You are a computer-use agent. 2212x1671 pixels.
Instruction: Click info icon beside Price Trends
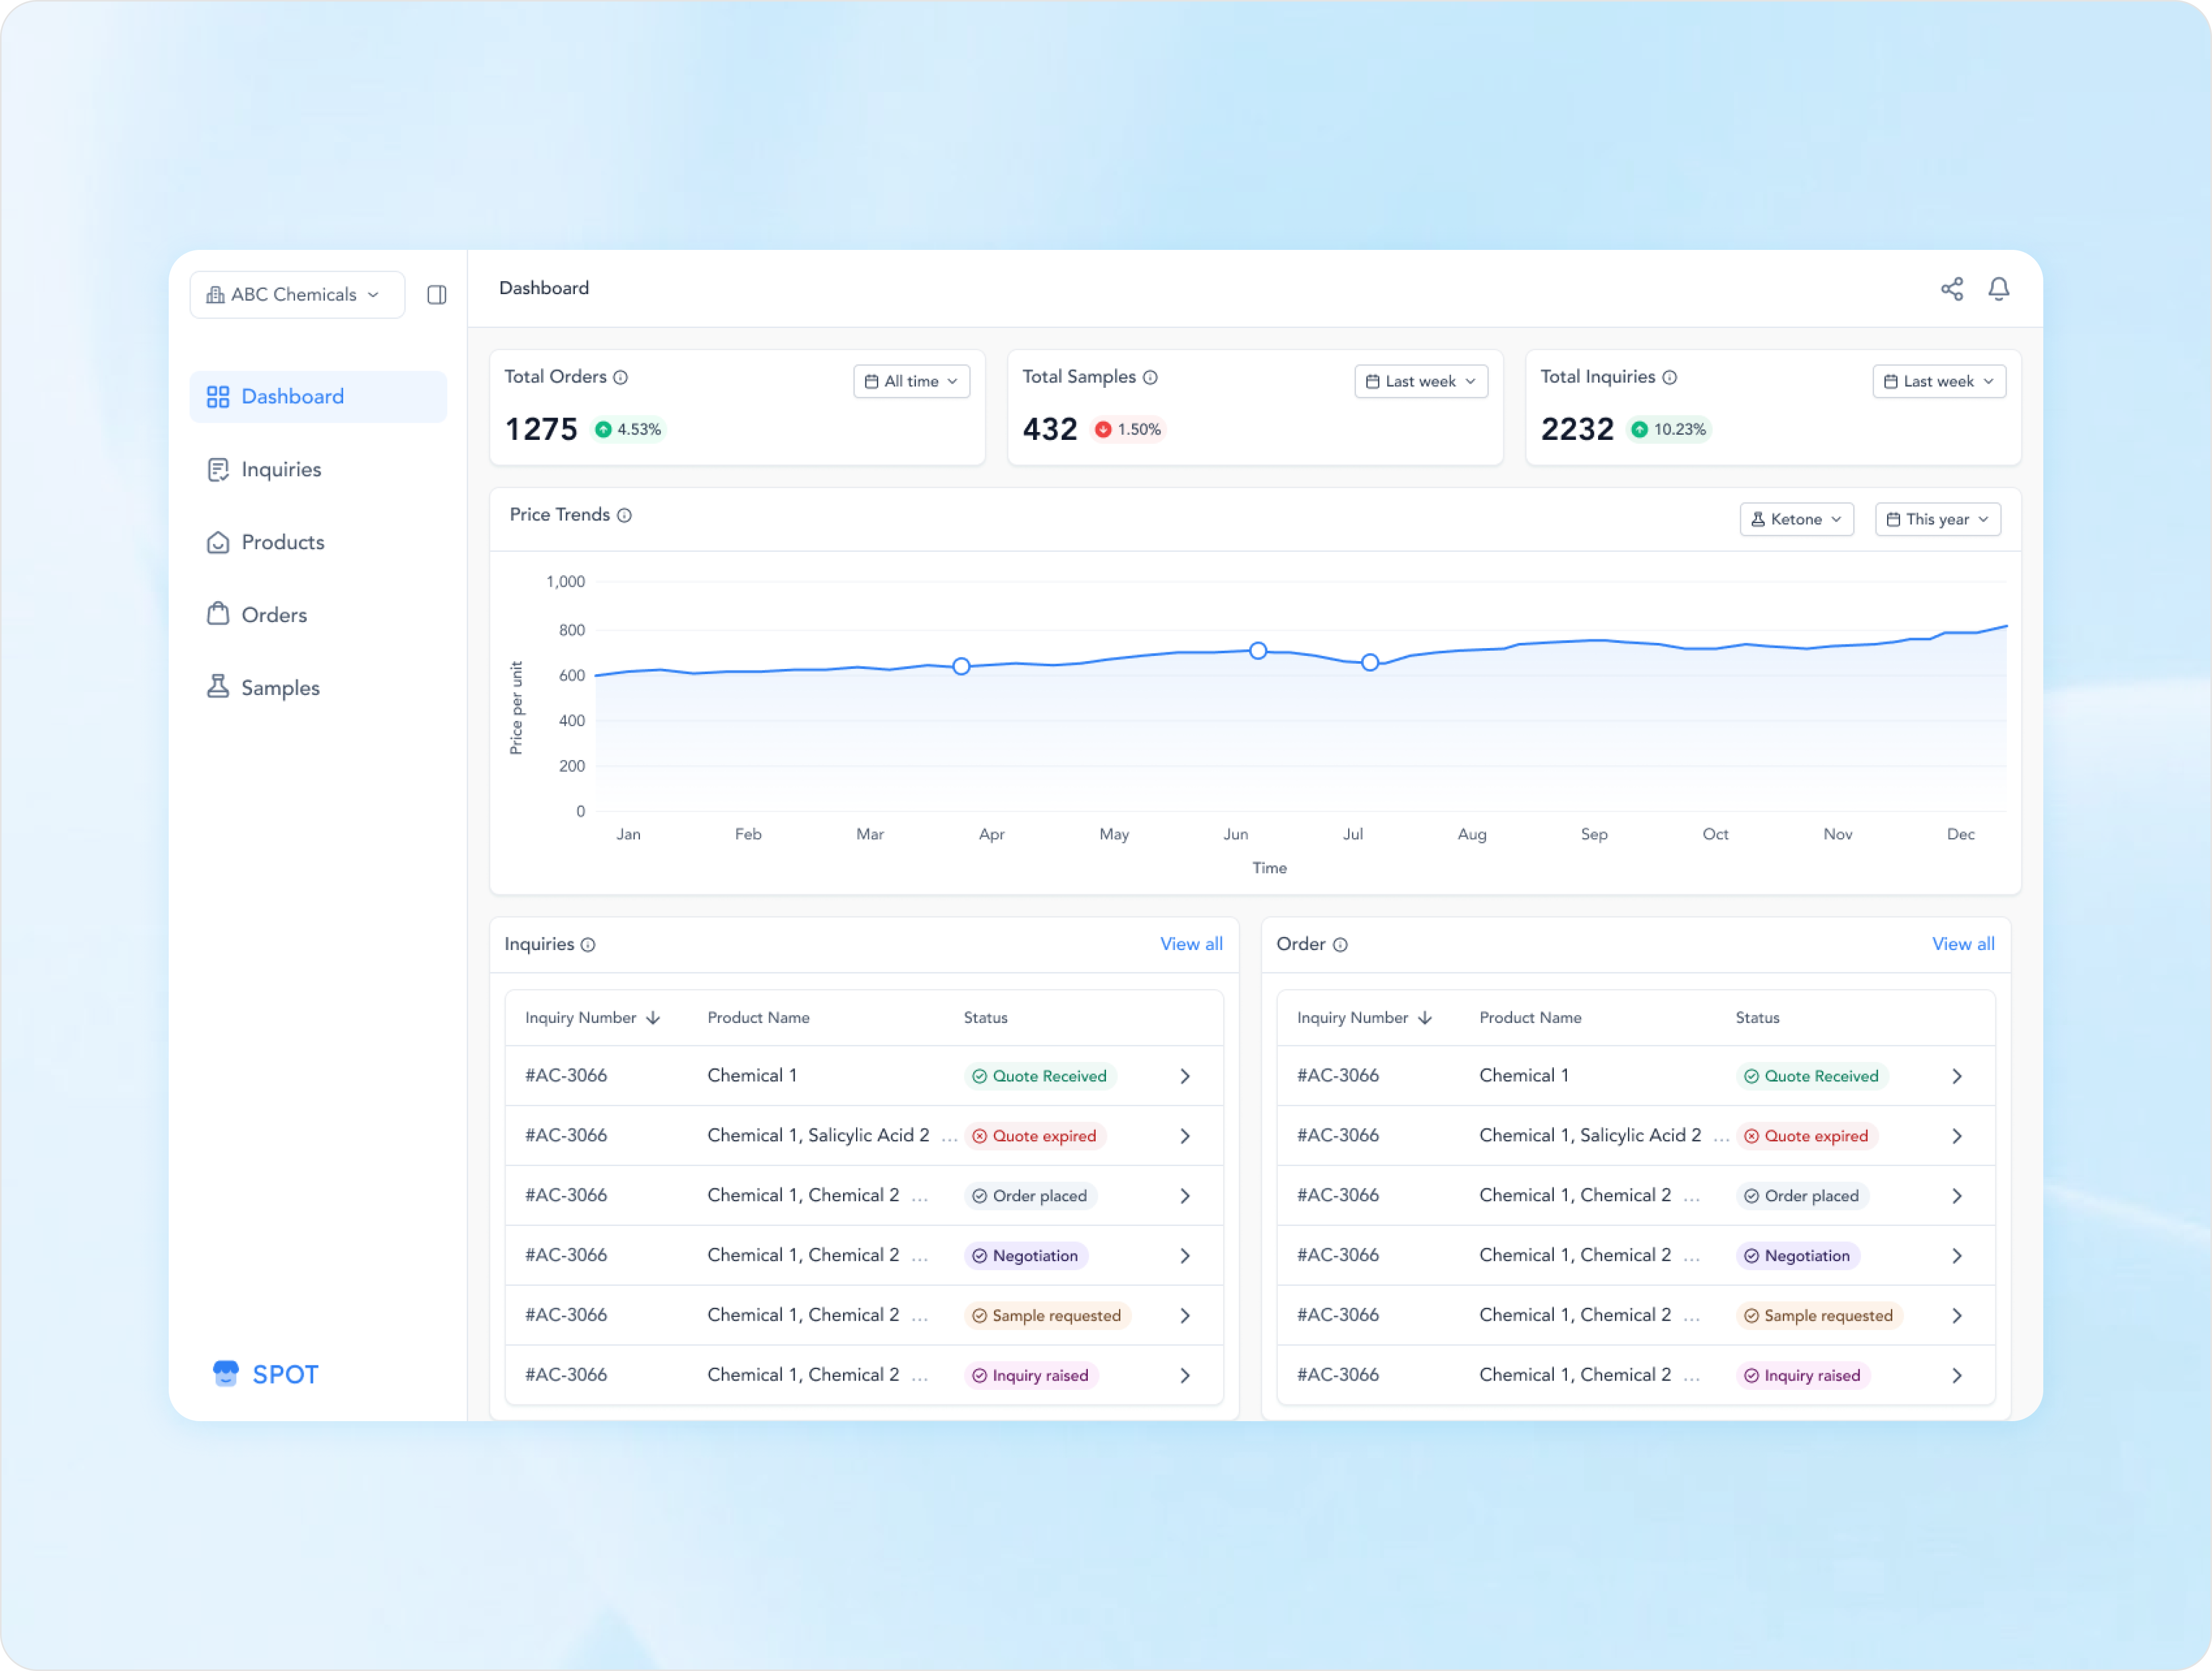pos(624,515)
